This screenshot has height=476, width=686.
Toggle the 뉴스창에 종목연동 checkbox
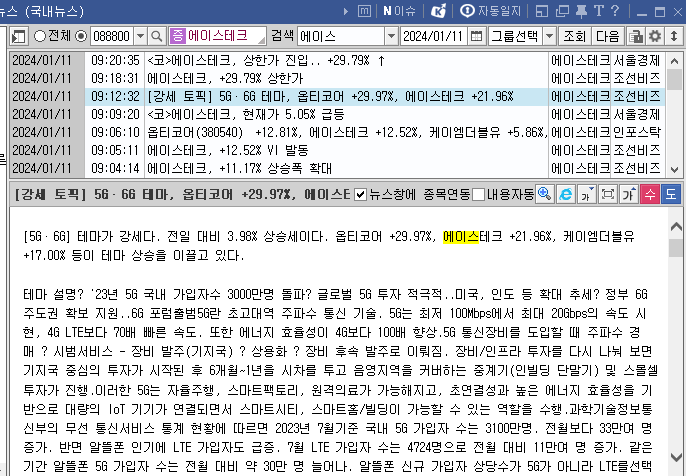click(x=360, y=195)
